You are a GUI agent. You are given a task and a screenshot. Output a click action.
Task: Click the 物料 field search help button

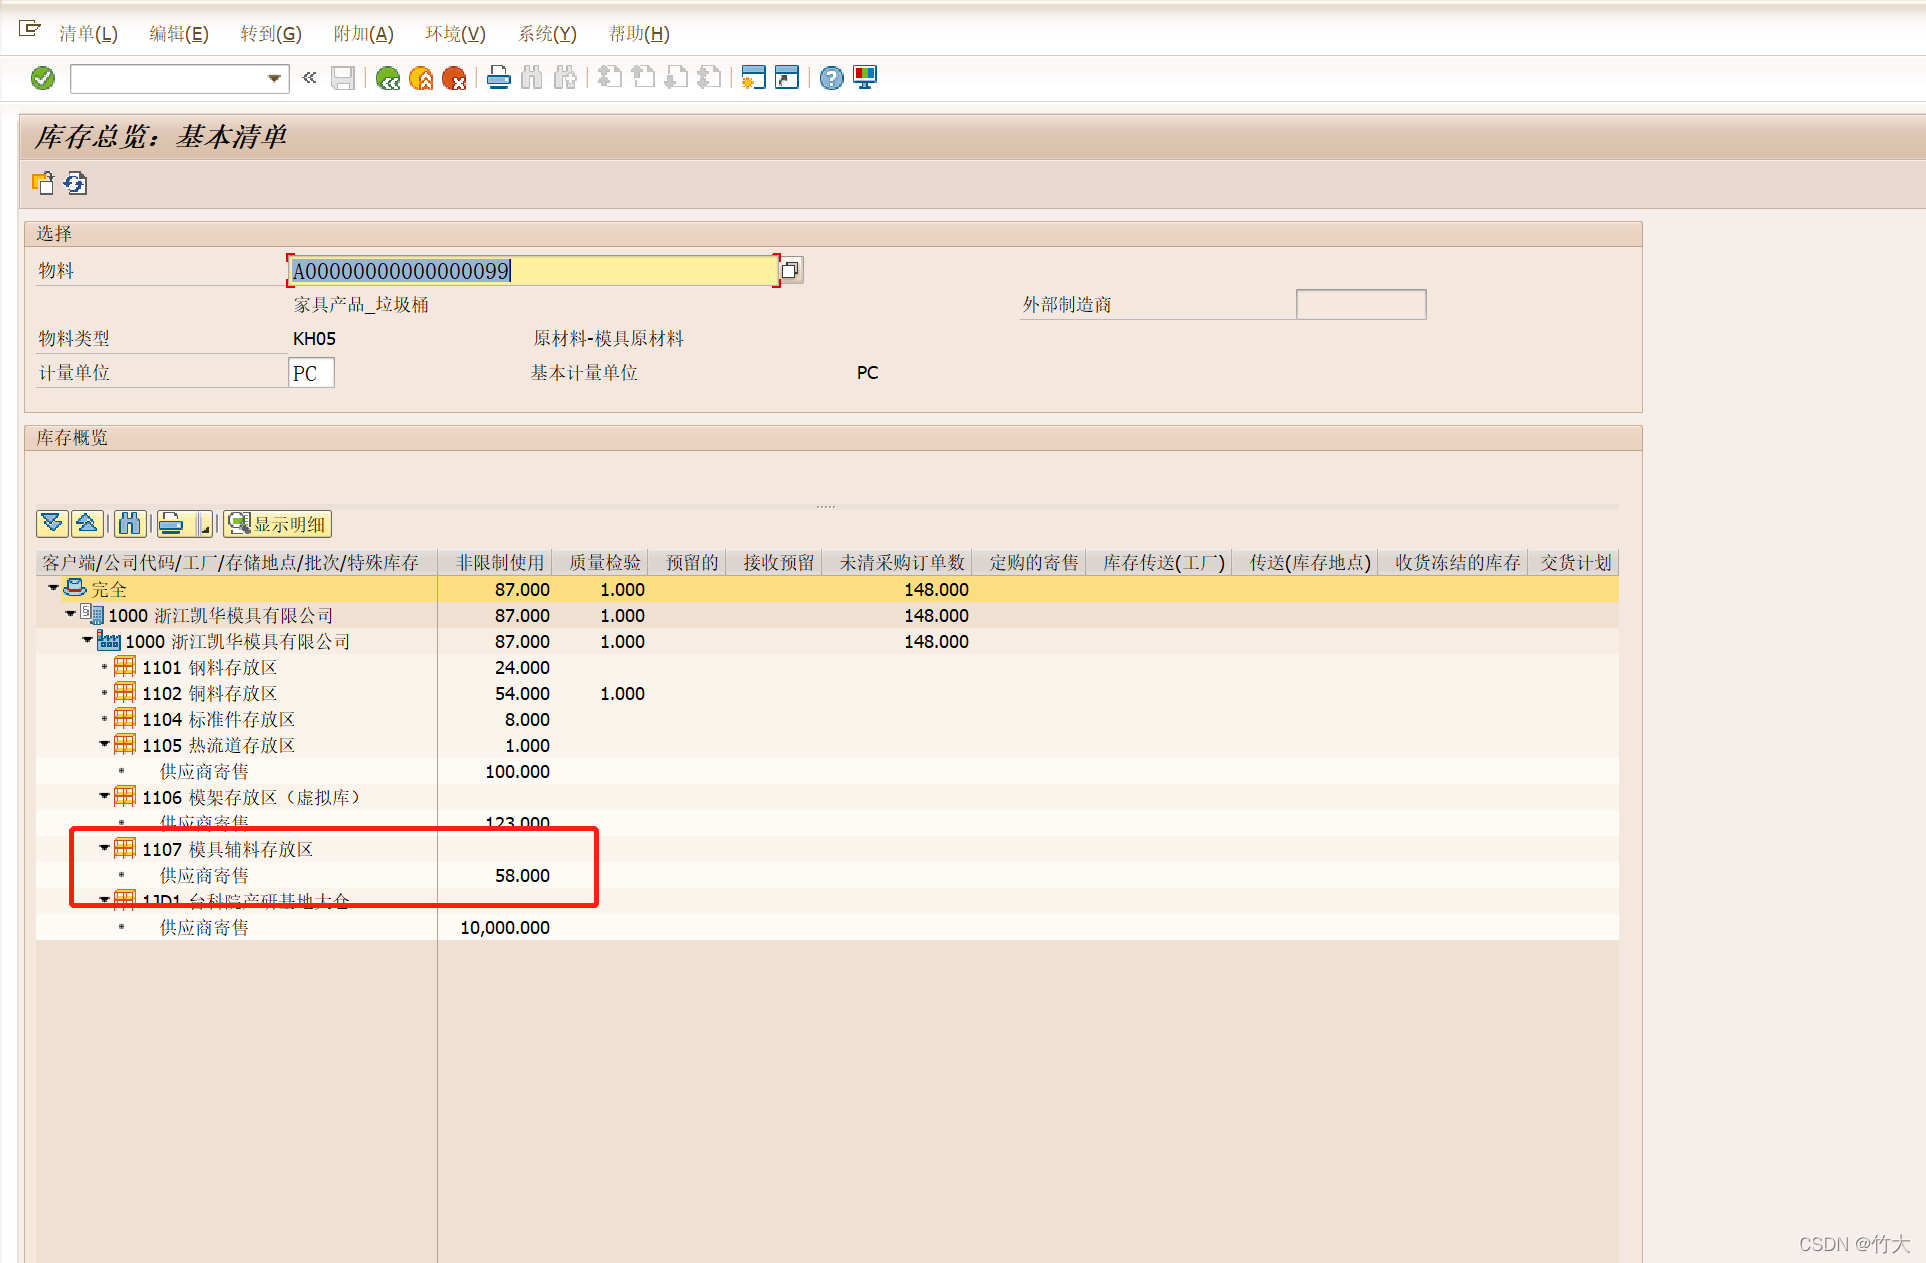click(790, 270)
